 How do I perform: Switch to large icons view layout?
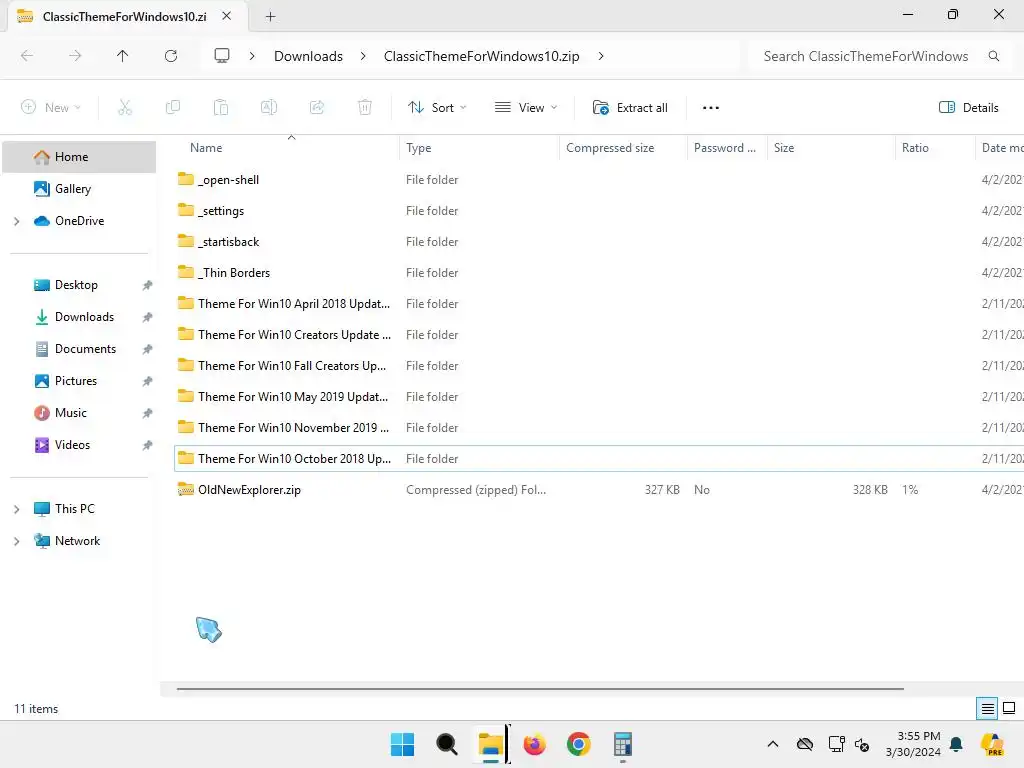[x=1009, y=709]
